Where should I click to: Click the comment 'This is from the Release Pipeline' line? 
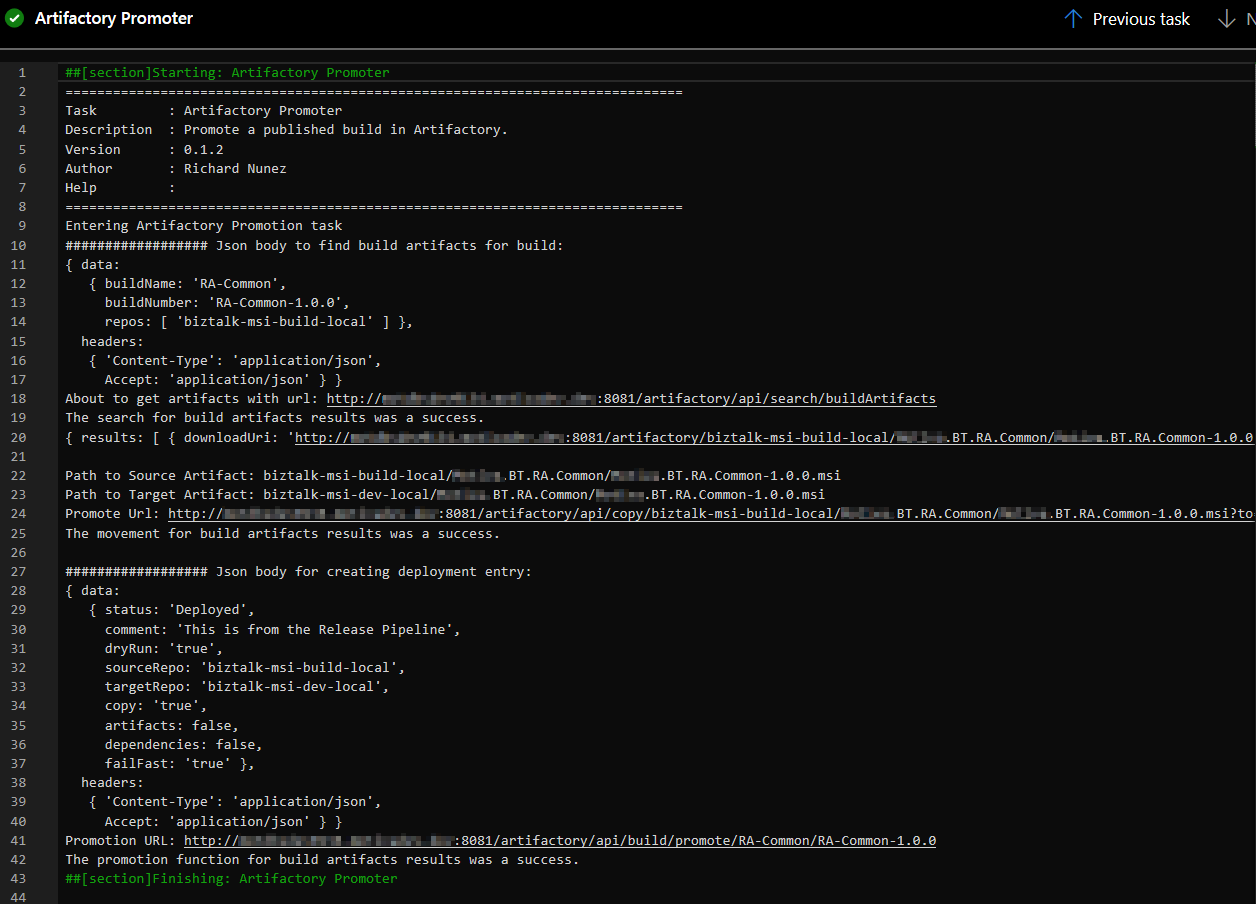point(282,630)
